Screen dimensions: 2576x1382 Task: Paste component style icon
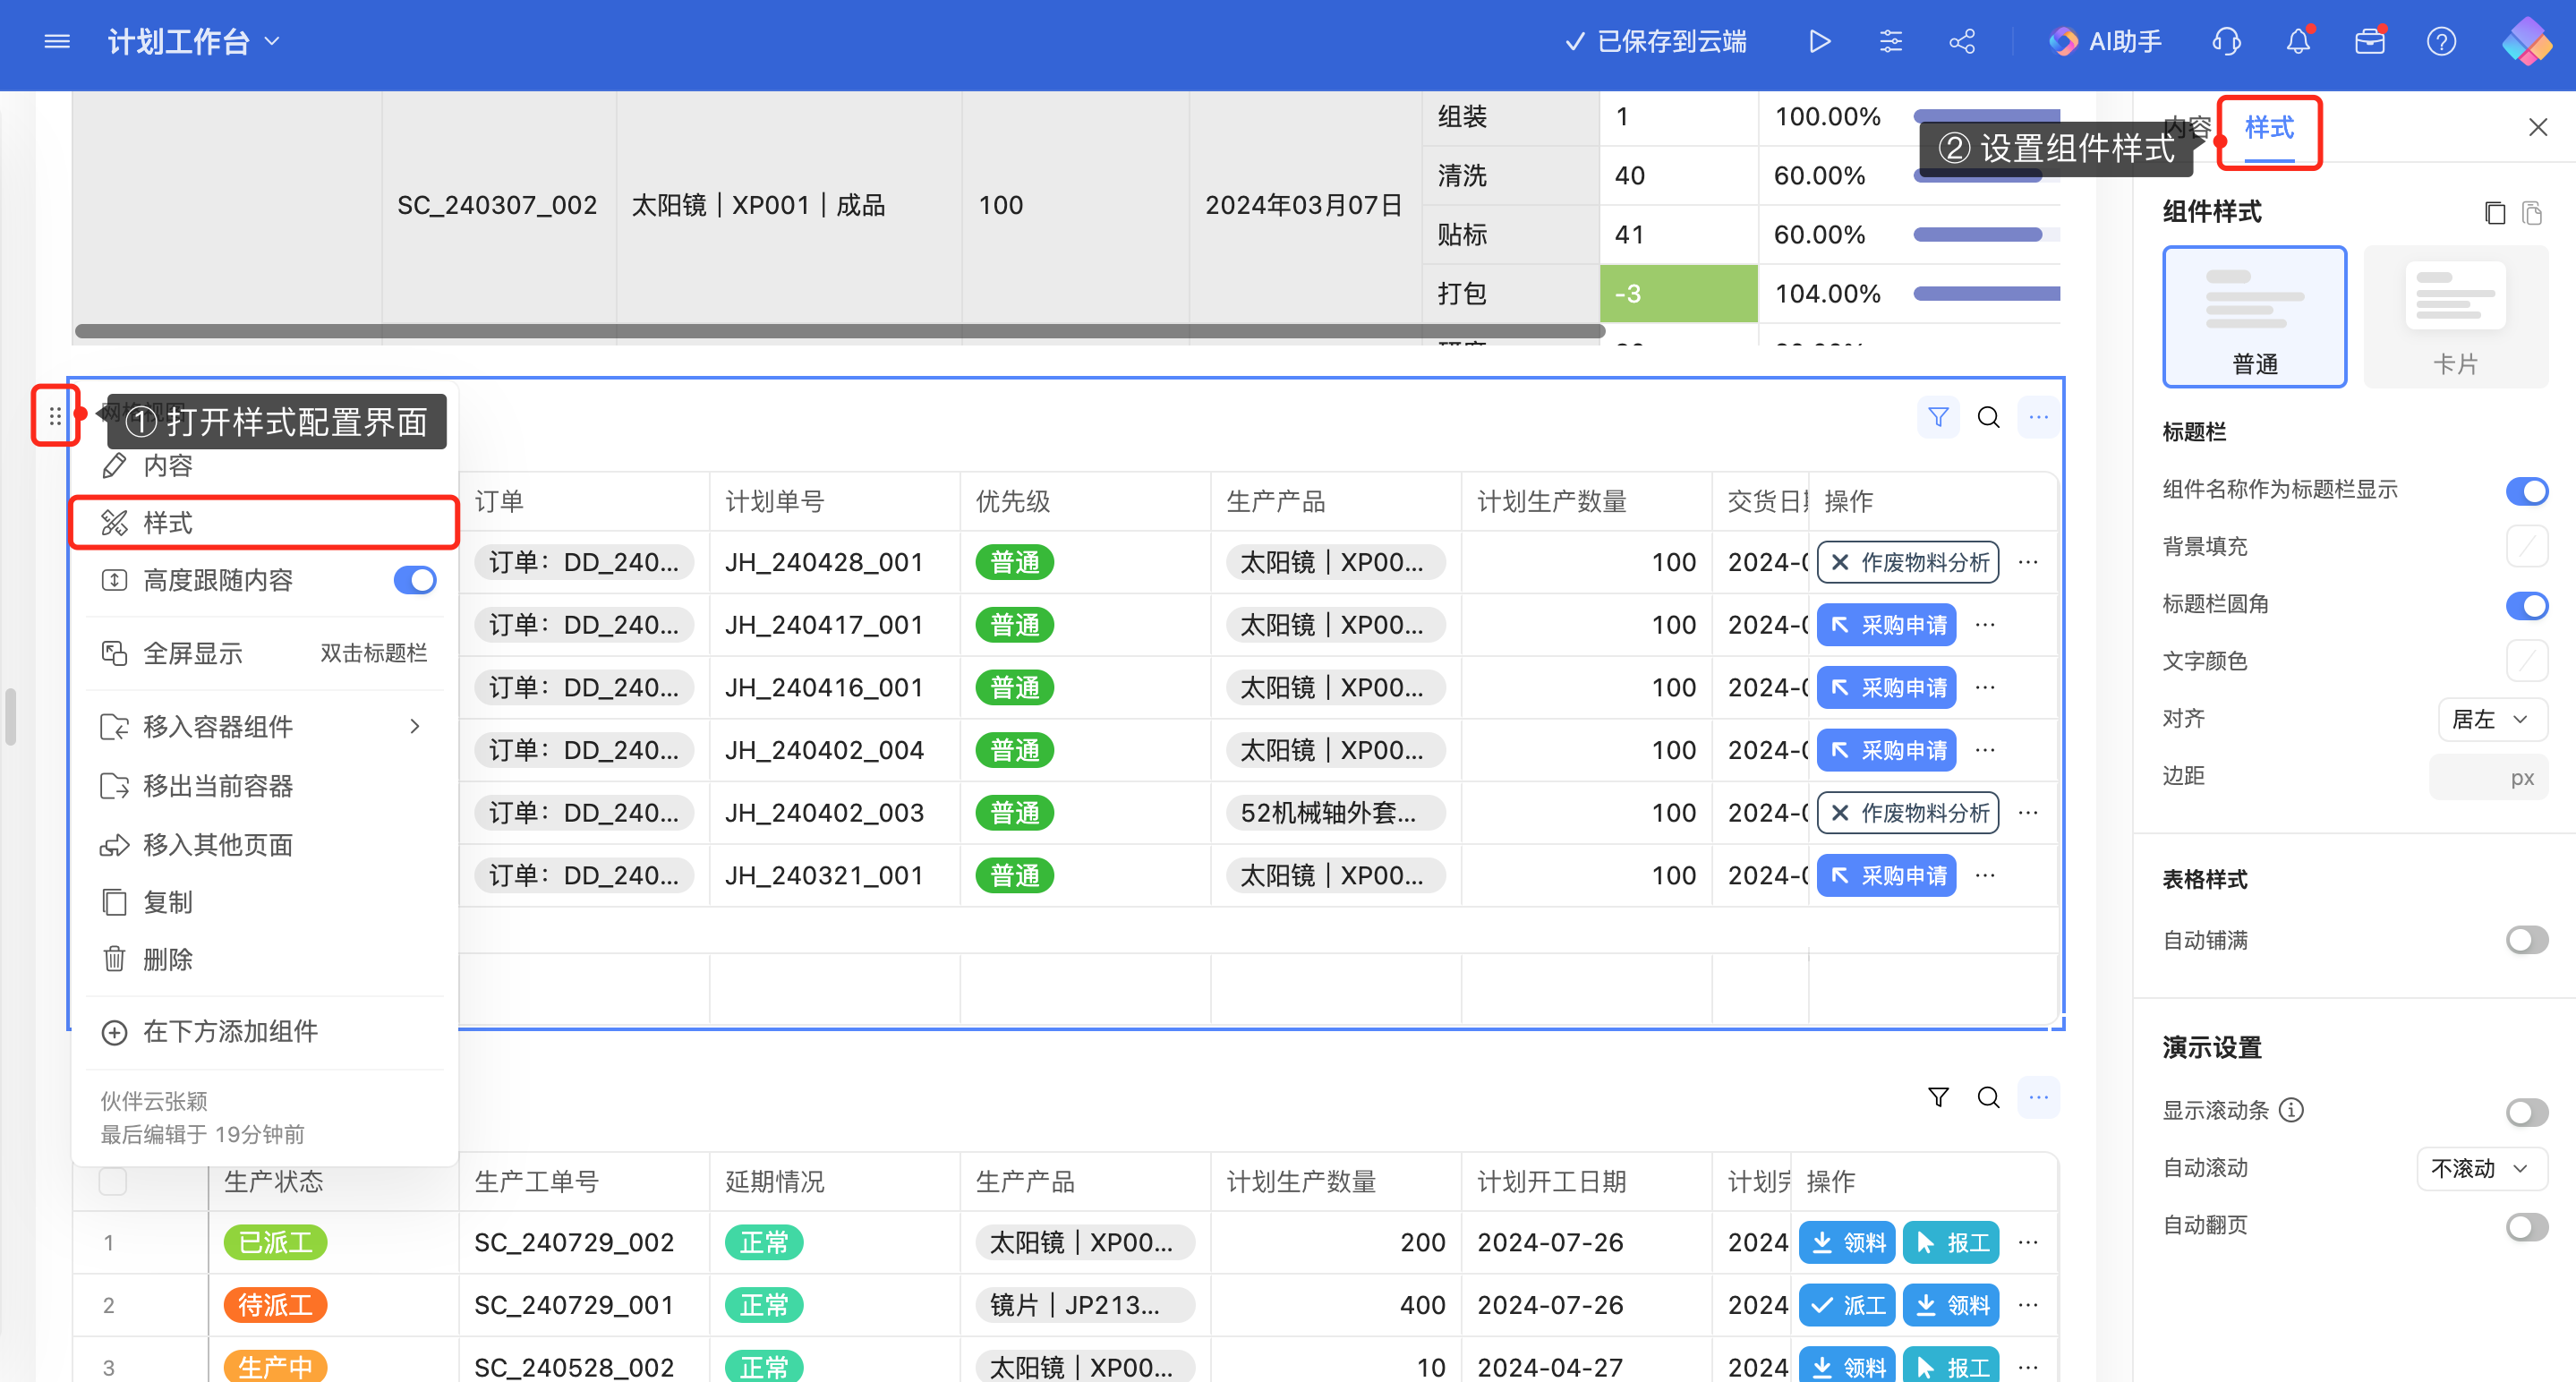2532,212
